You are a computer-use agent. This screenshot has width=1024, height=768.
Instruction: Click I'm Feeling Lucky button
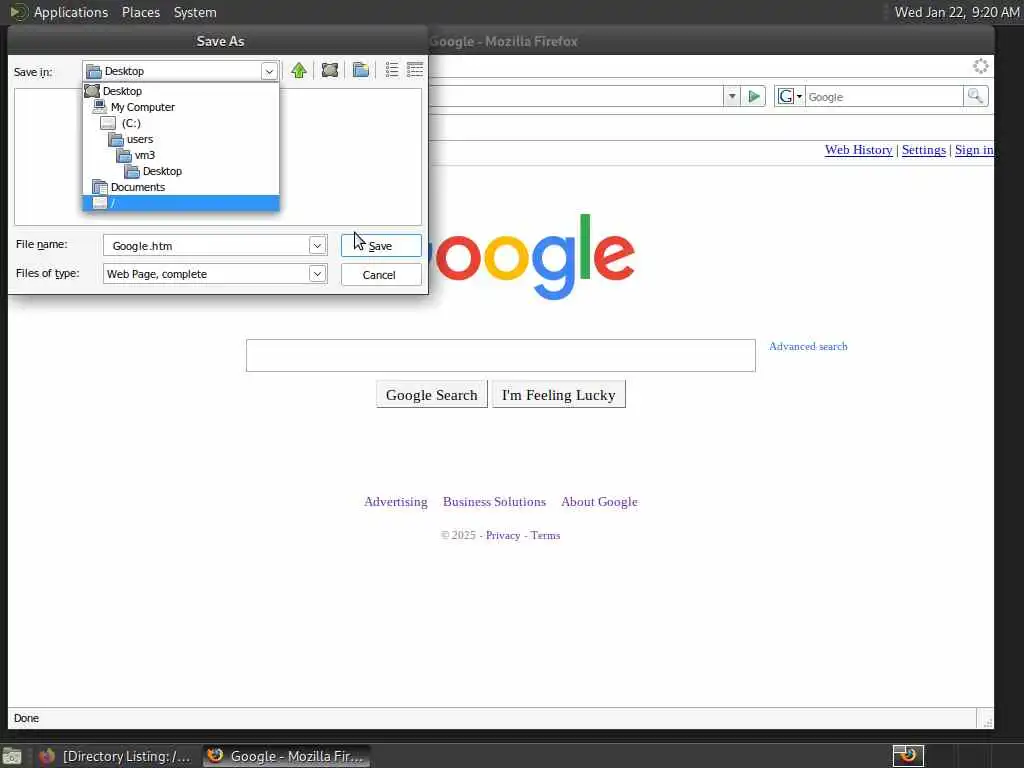[x=558, y=394]
